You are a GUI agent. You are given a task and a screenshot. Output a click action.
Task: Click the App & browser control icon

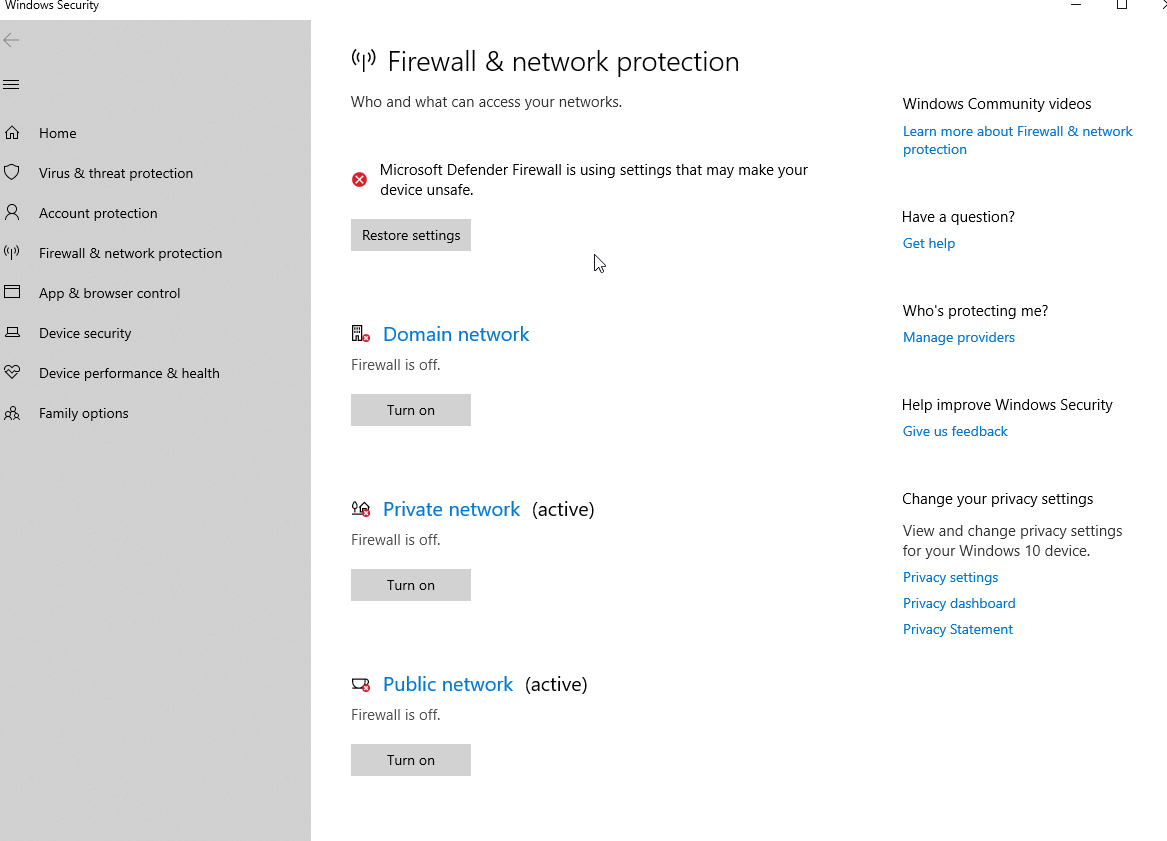pos(12,293)
